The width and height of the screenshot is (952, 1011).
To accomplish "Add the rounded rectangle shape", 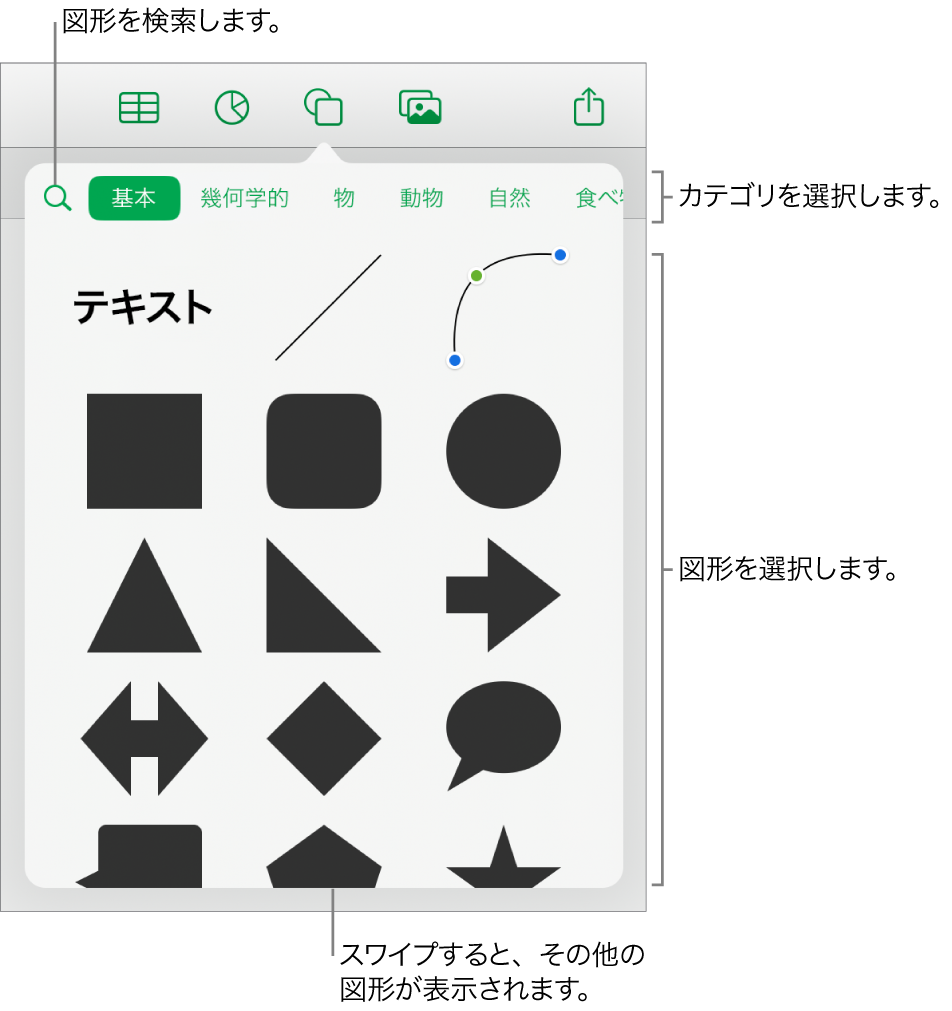I will [x=324, y=451].
